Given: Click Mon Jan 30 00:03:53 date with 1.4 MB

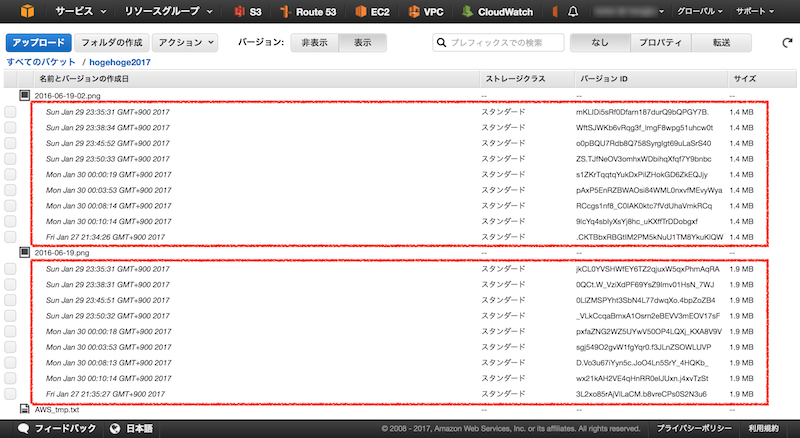Looking at the screenshot, I should click(x=109, y=190).
